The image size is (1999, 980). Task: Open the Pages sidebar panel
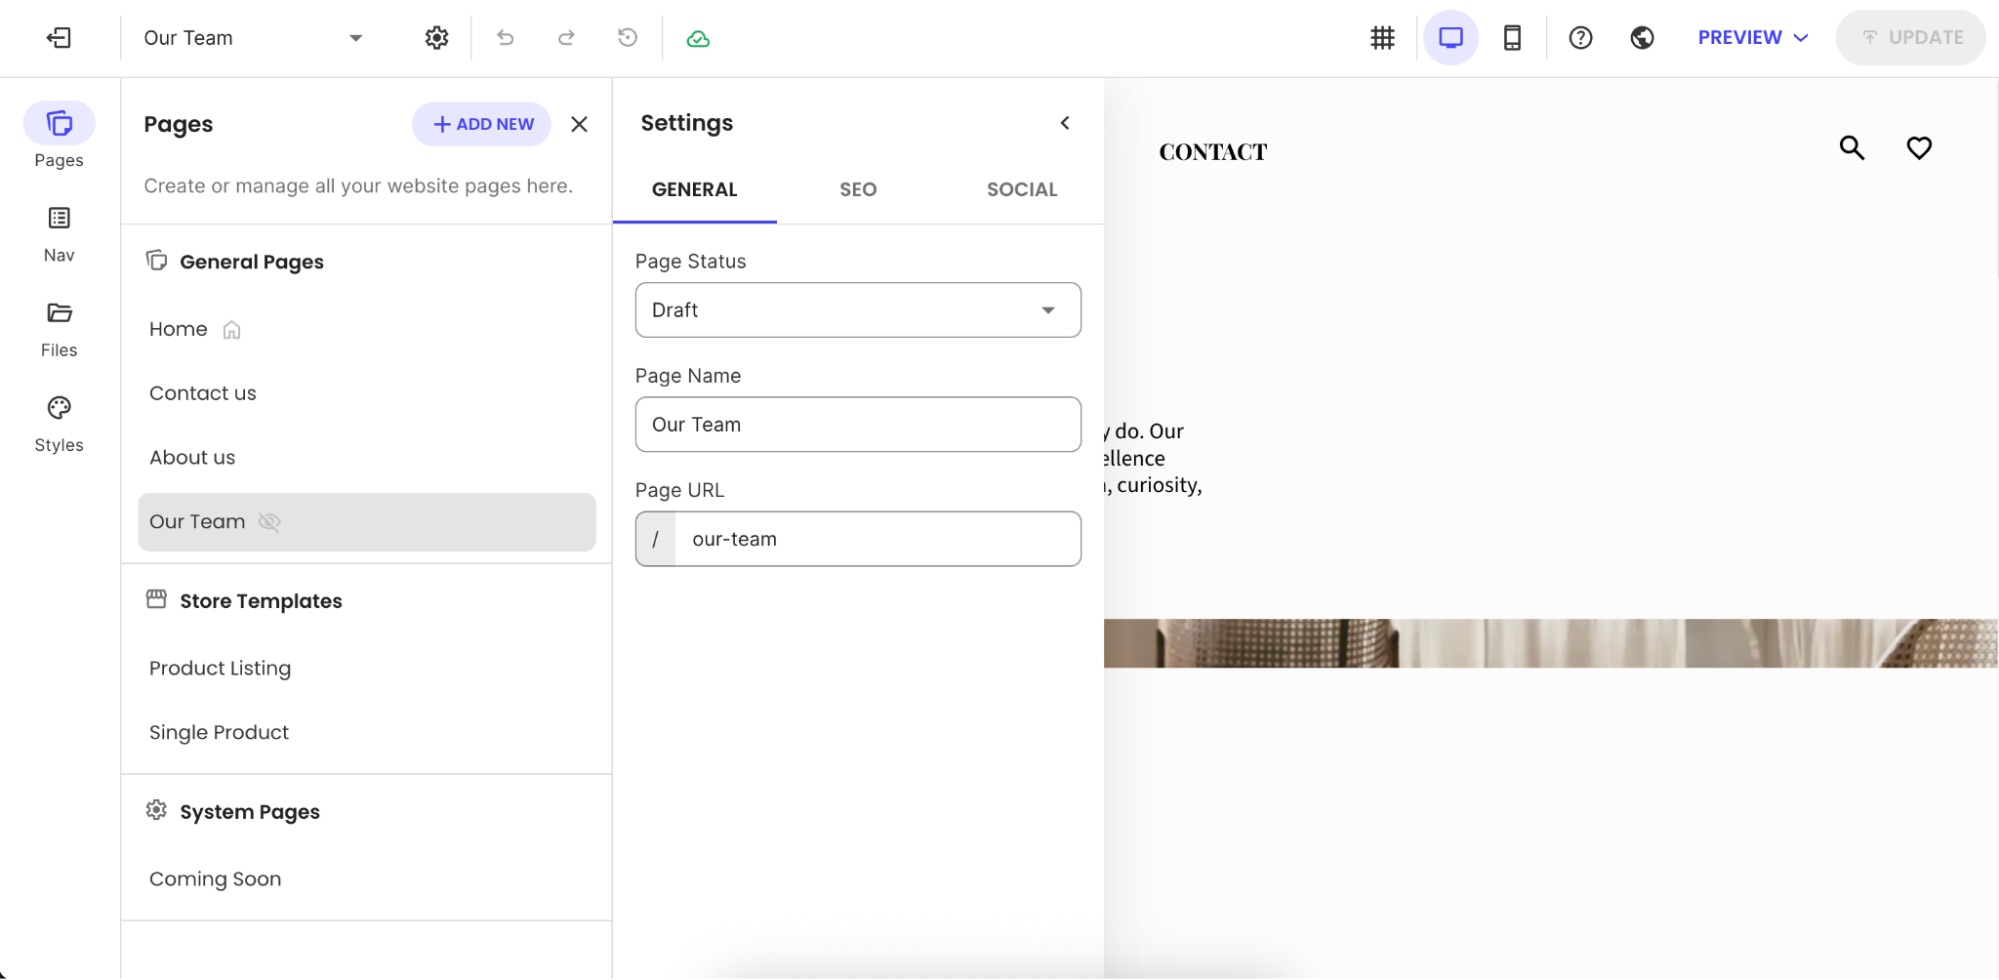coord(59,136)
